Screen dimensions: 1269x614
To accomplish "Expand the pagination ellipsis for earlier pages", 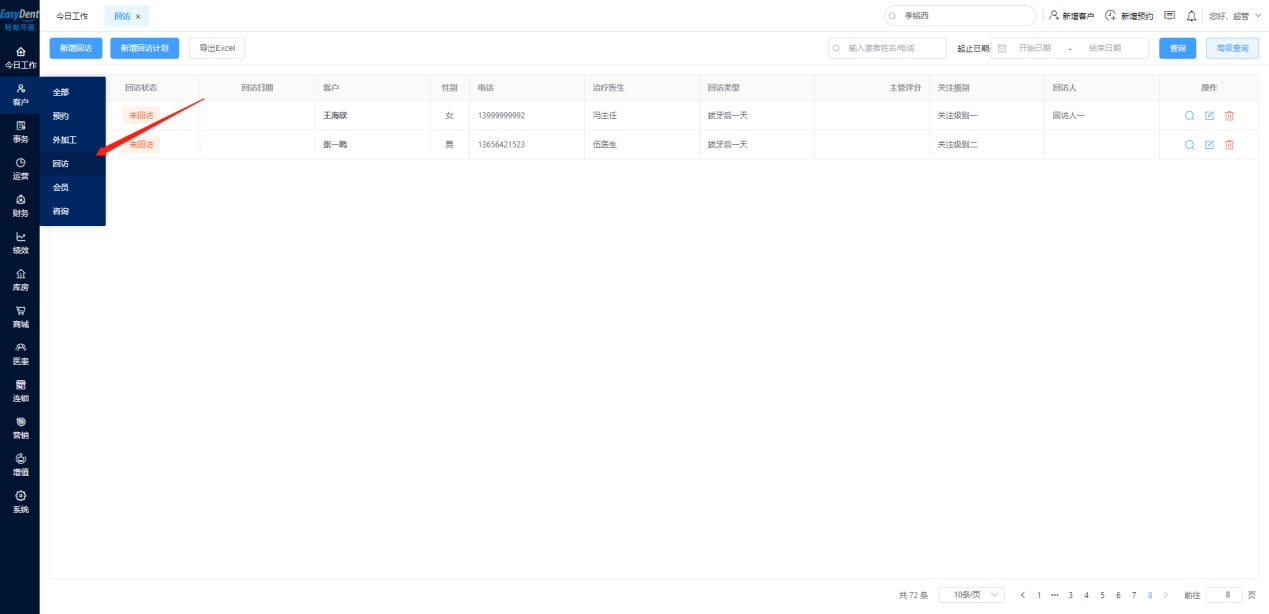I will 1054,595.
